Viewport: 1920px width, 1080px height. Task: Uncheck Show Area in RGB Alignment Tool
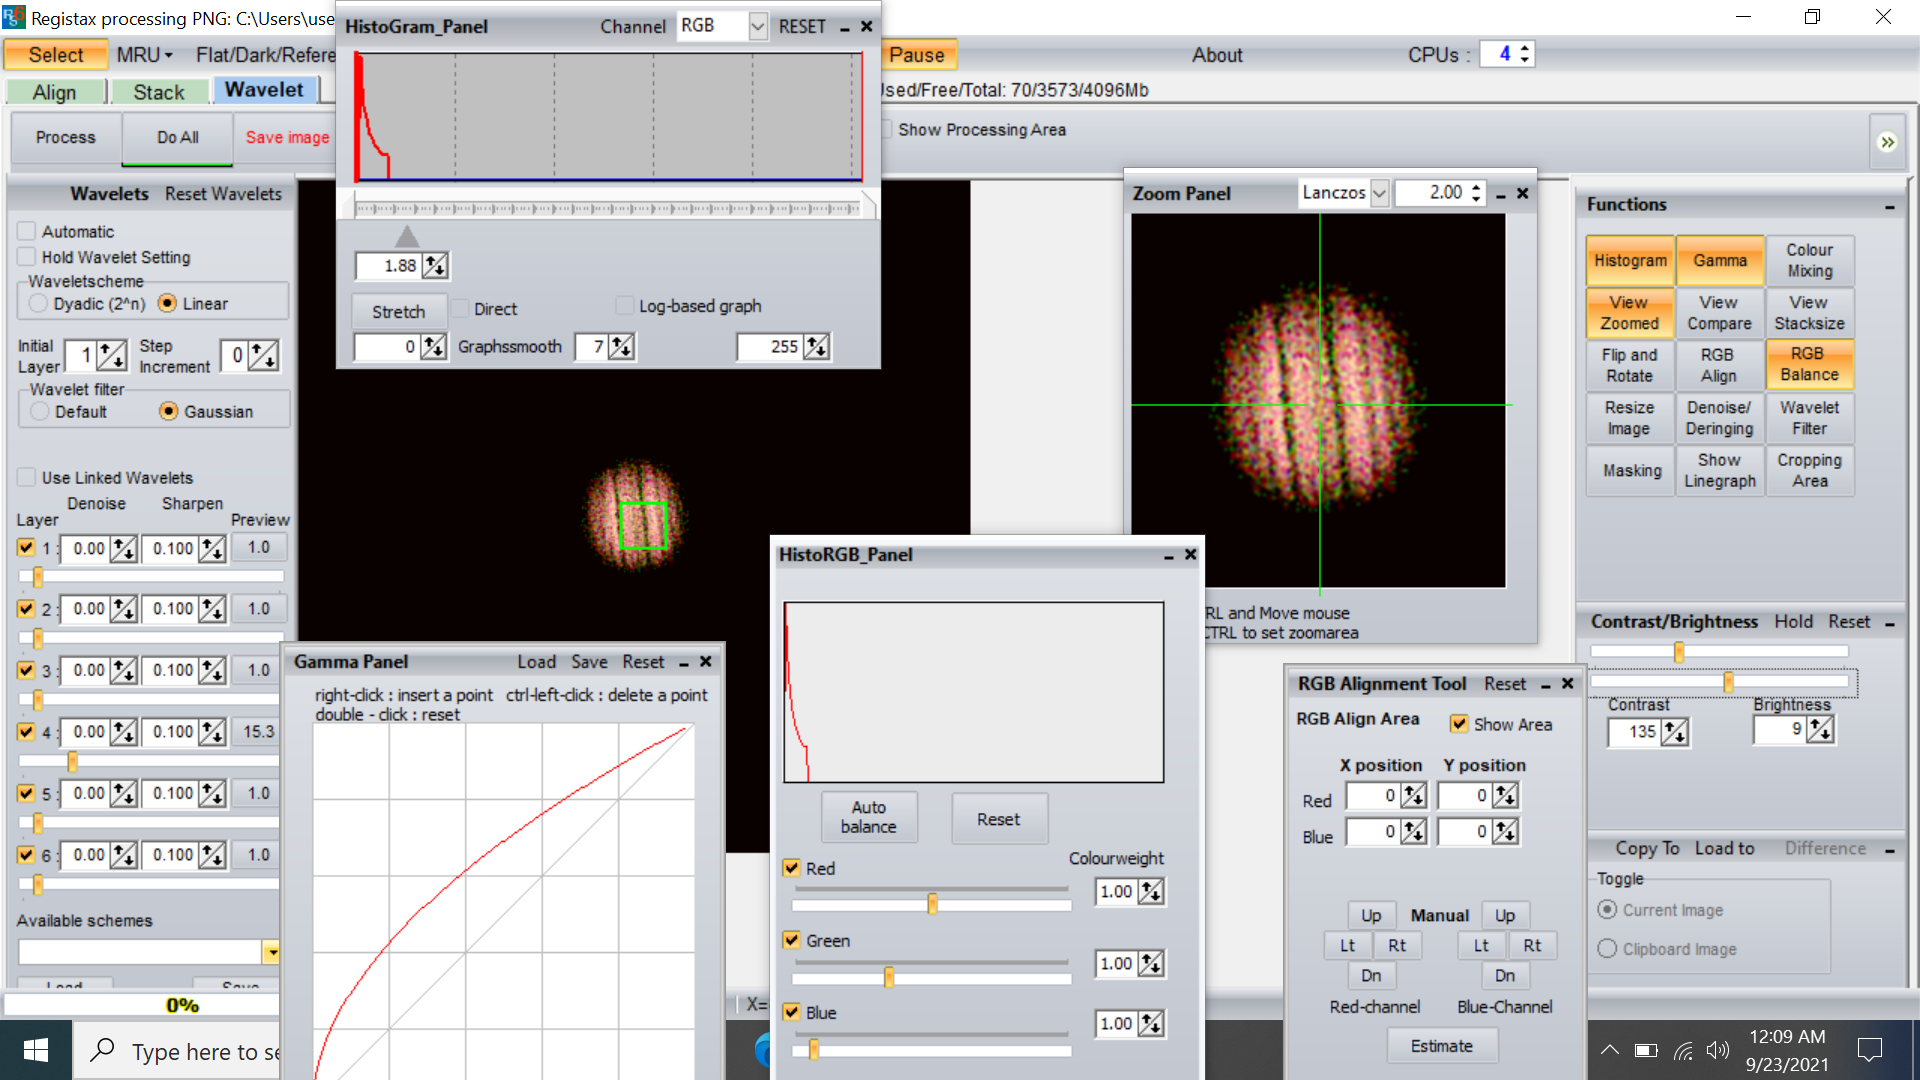1459,724
